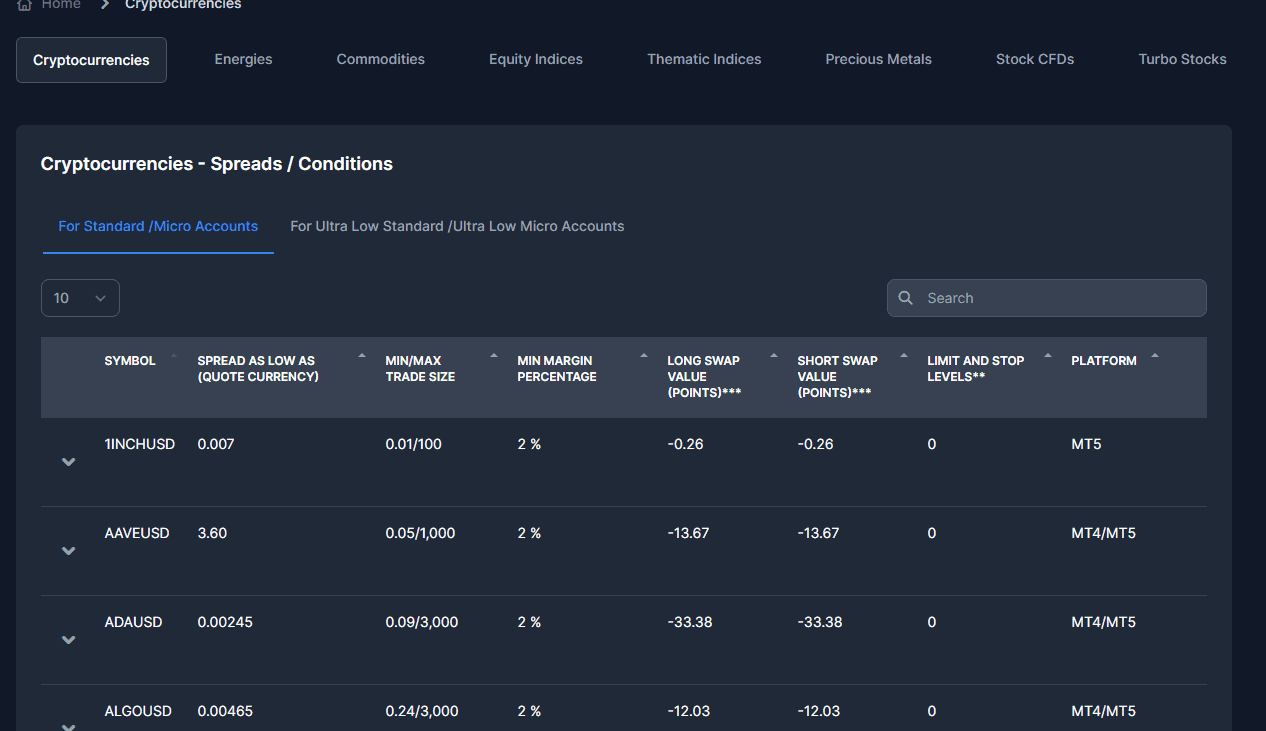Image resolution: width=1266 pixels, height=731 pixels.
Task: Click the Home breadcrumb link
Action: [x=61, y=5]
